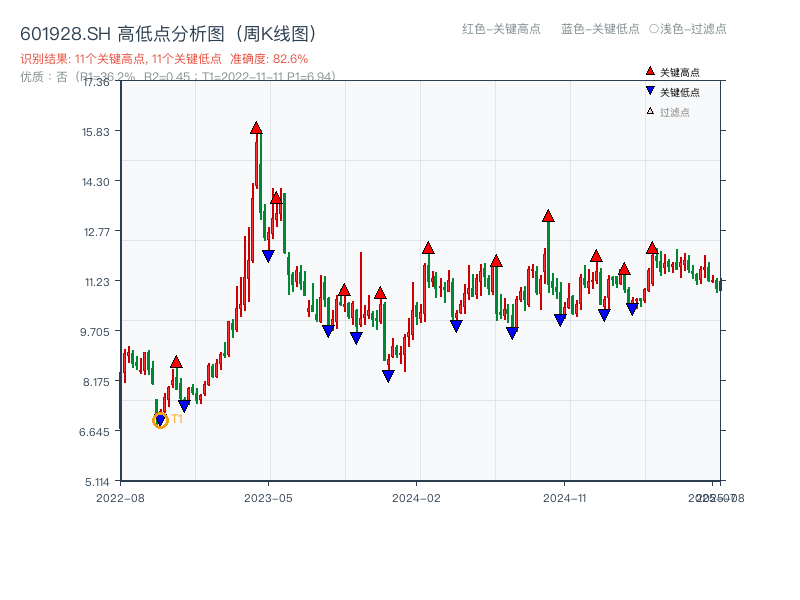The width and height of the screenshot is (800, 600).
Task: Click the 关键高点 red triangle legend icon
Action: click(648, 70)
